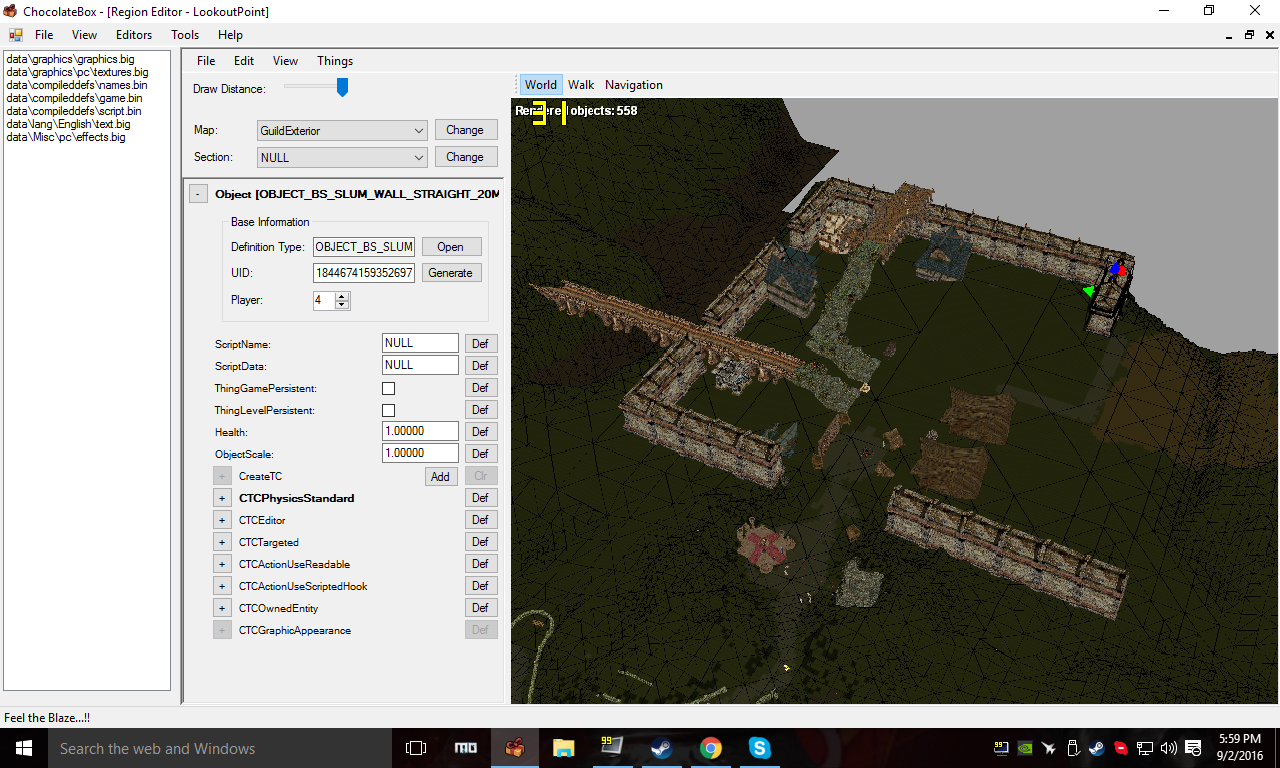This screenshot has height=768, width=1280.
Task: Click Def button for ScriptName
Action: coord(481,344)
